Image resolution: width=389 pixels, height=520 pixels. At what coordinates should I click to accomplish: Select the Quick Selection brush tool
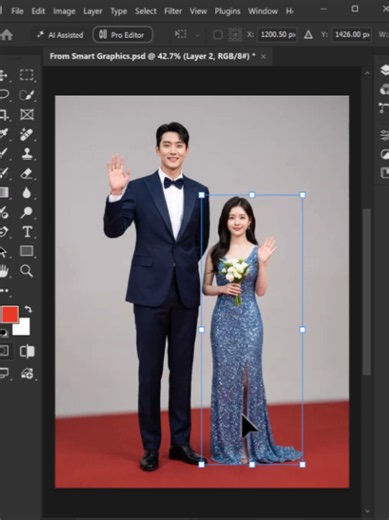(26, 95)
